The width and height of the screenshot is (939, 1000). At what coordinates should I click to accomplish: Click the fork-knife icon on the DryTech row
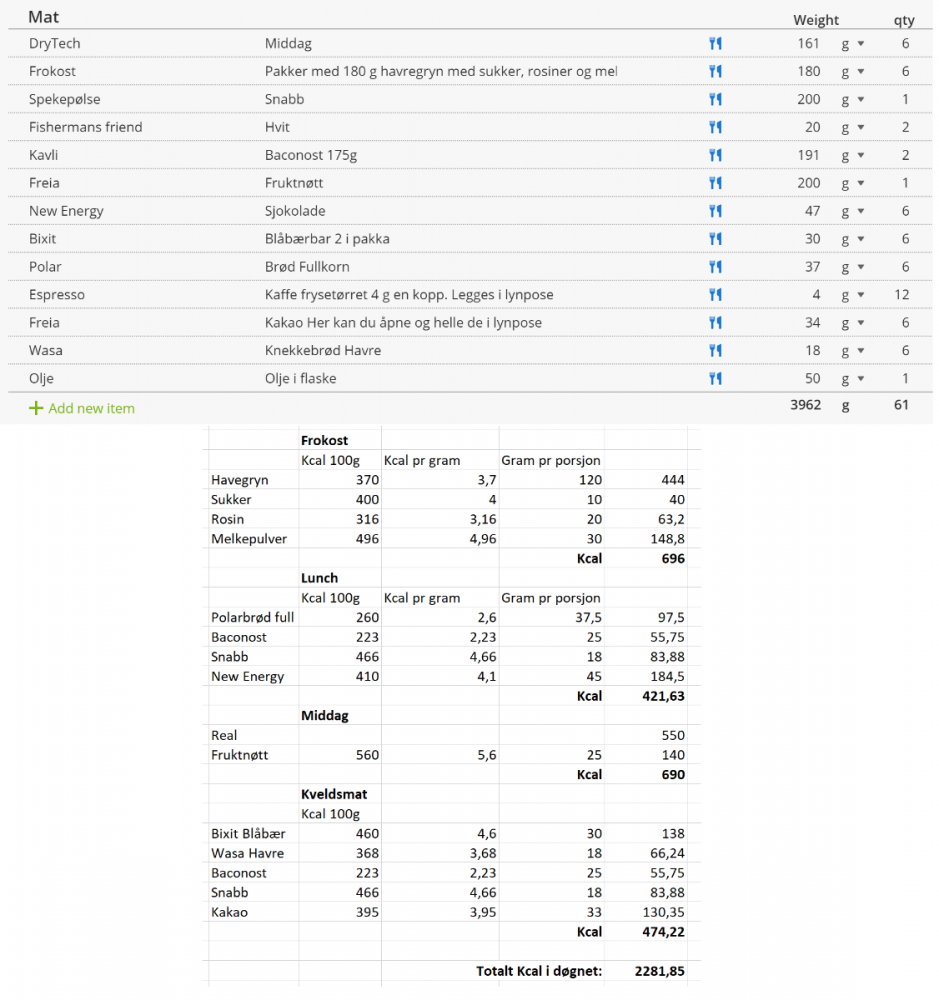pyautogui.click(x=715, y=44)
